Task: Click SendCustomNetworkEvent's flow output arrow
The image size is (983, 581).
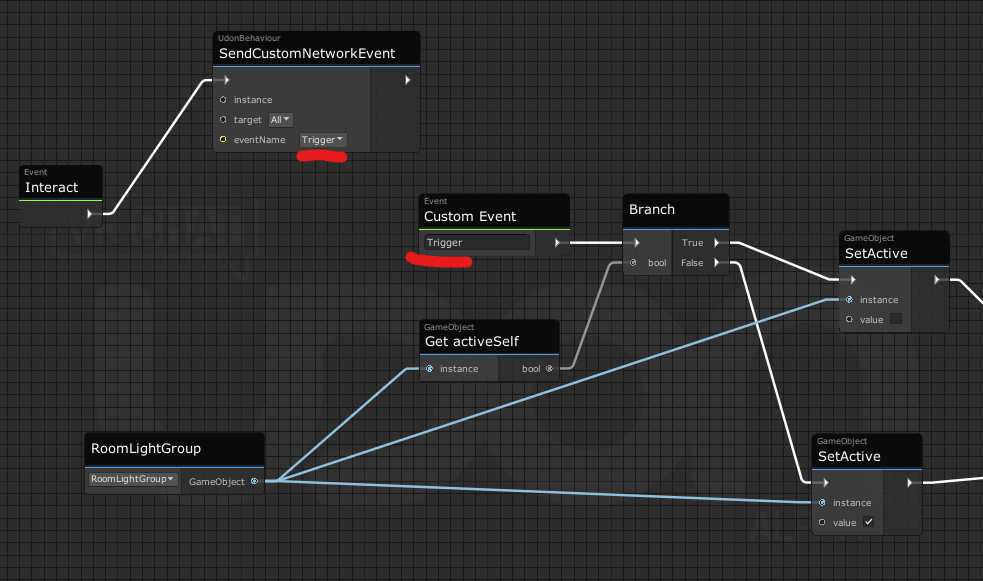Action: tap(407, 80)
